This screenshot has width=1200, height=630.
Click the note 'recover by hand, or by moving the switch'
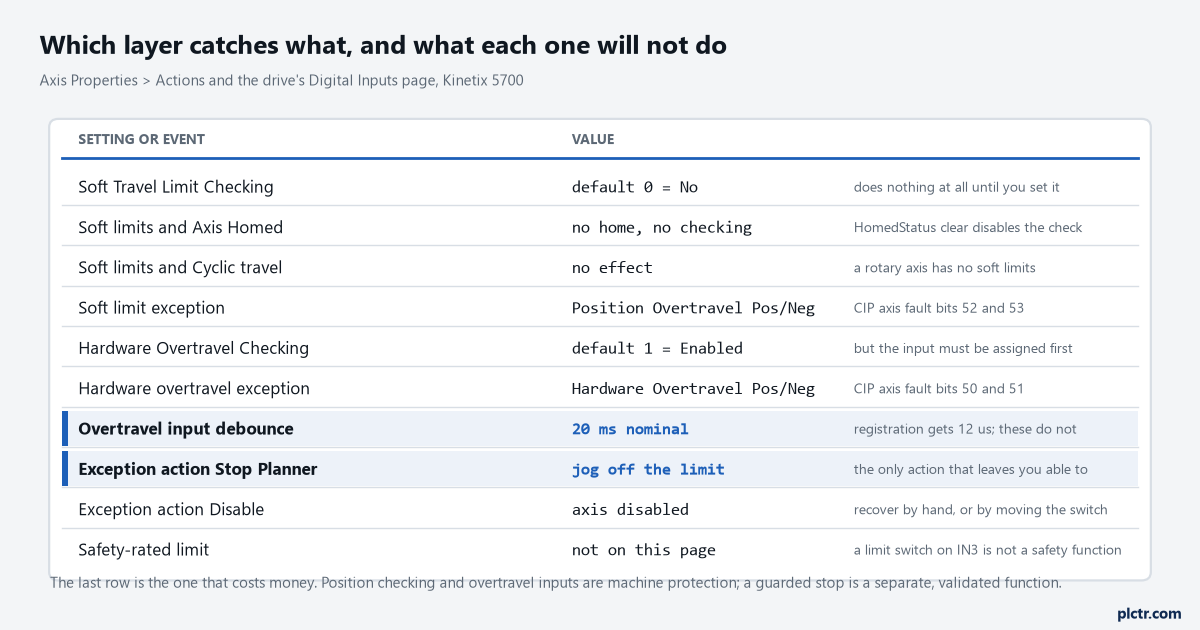click(981, 509)
